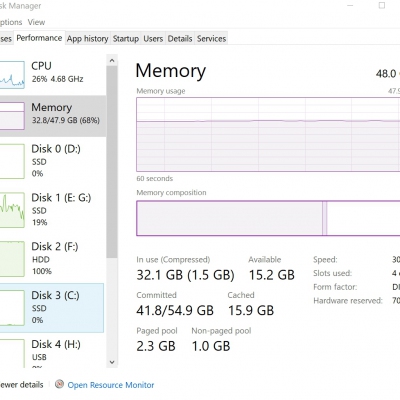Click the Committed 41.8/54.9 GB value
Image resolution: width=400 pixels, height=400 pixels.
click(x=175, y=310)
